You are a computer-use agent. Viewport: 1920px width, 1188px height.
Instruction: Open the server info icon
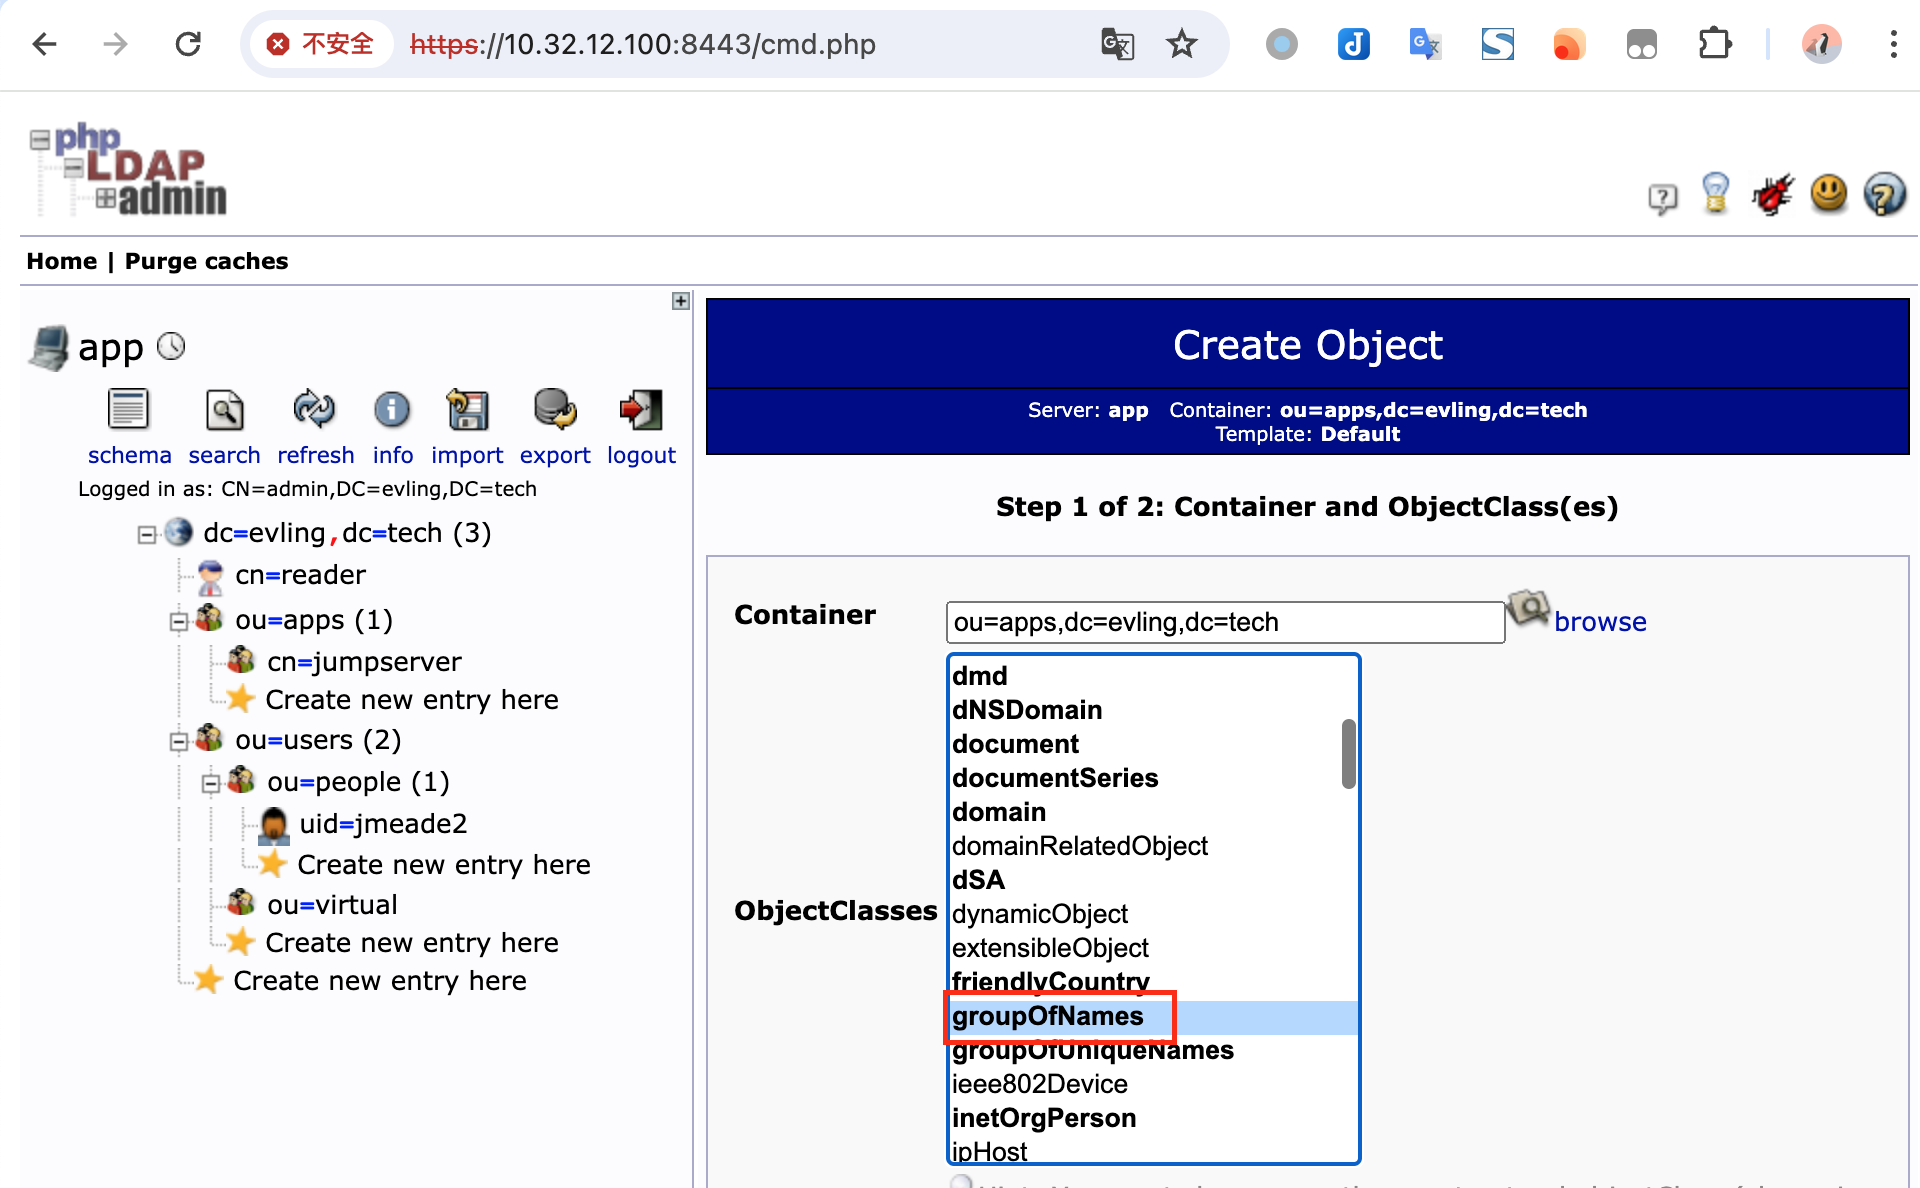click(x=392, y=409)
